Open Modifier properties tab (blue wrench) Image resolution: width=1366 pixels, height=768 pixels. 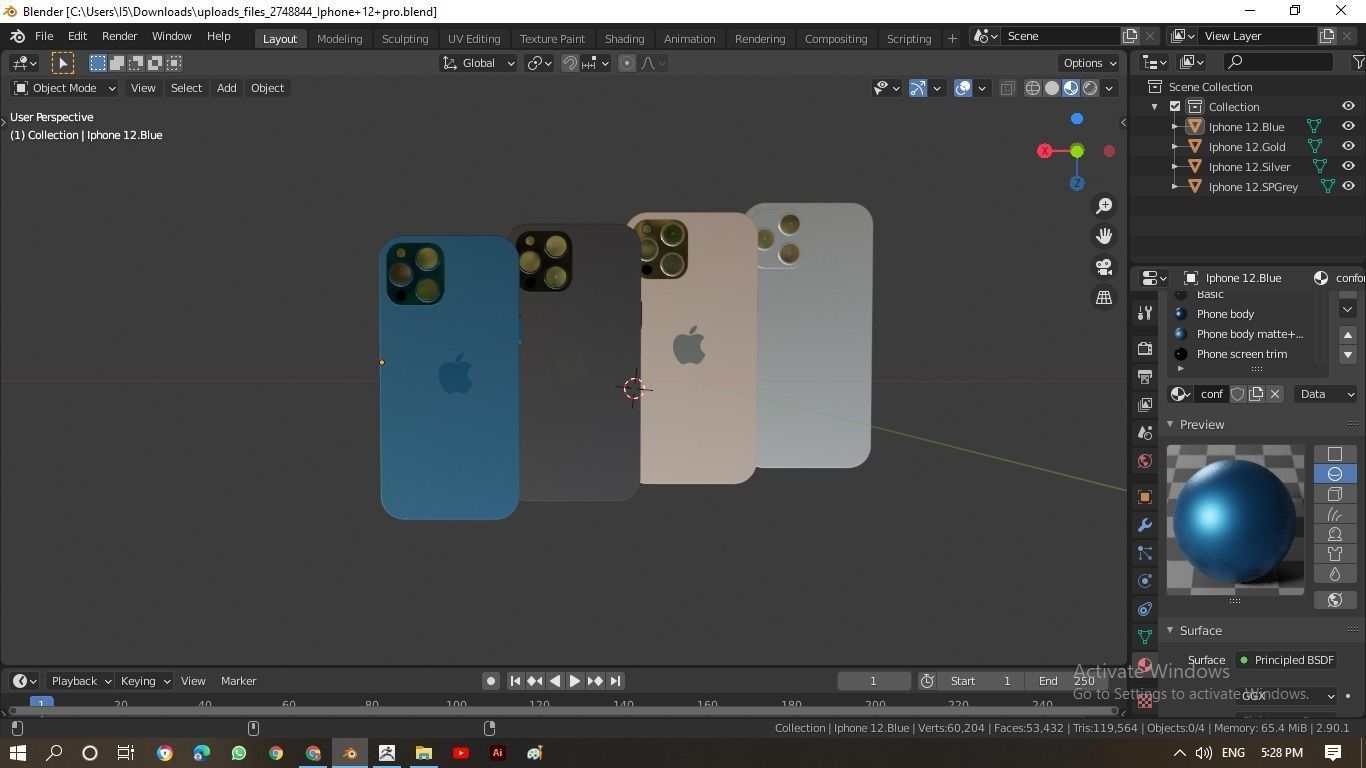pyautogui.click(x=1145, y=525)
